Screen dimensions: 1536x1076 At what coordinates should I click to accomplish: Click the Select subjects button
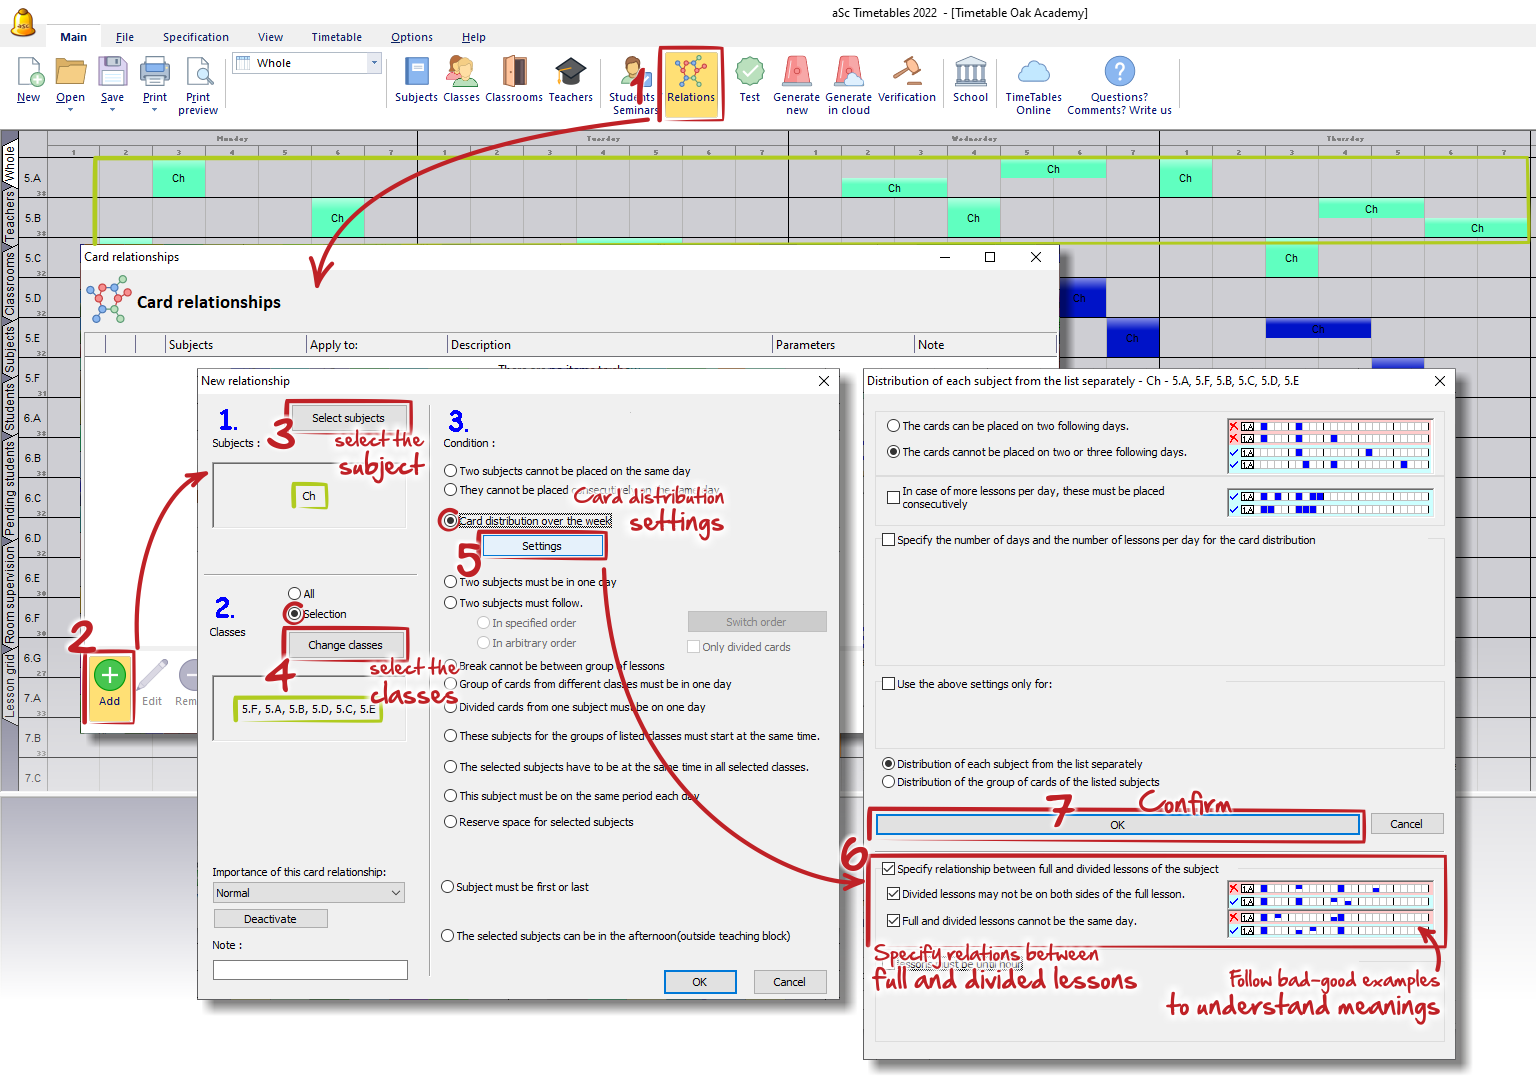348,418
